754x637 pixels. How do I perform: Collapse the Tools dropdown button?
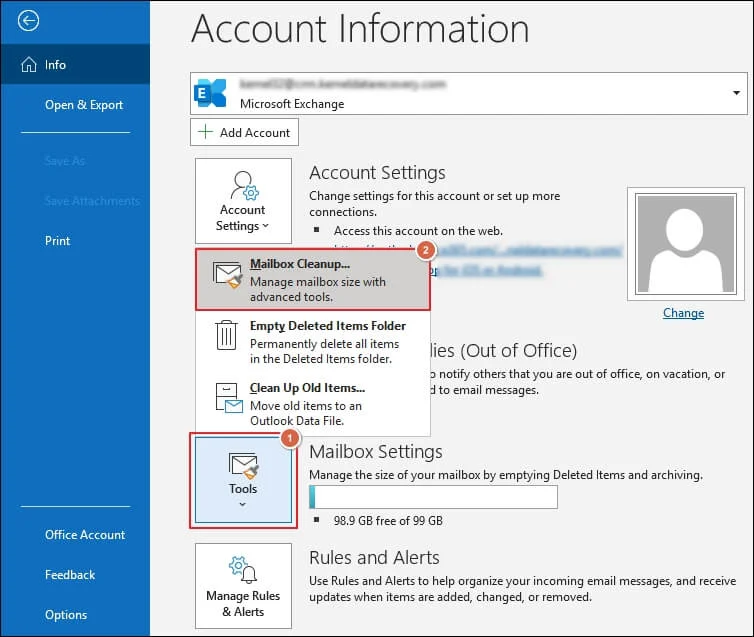click(243, 478)
